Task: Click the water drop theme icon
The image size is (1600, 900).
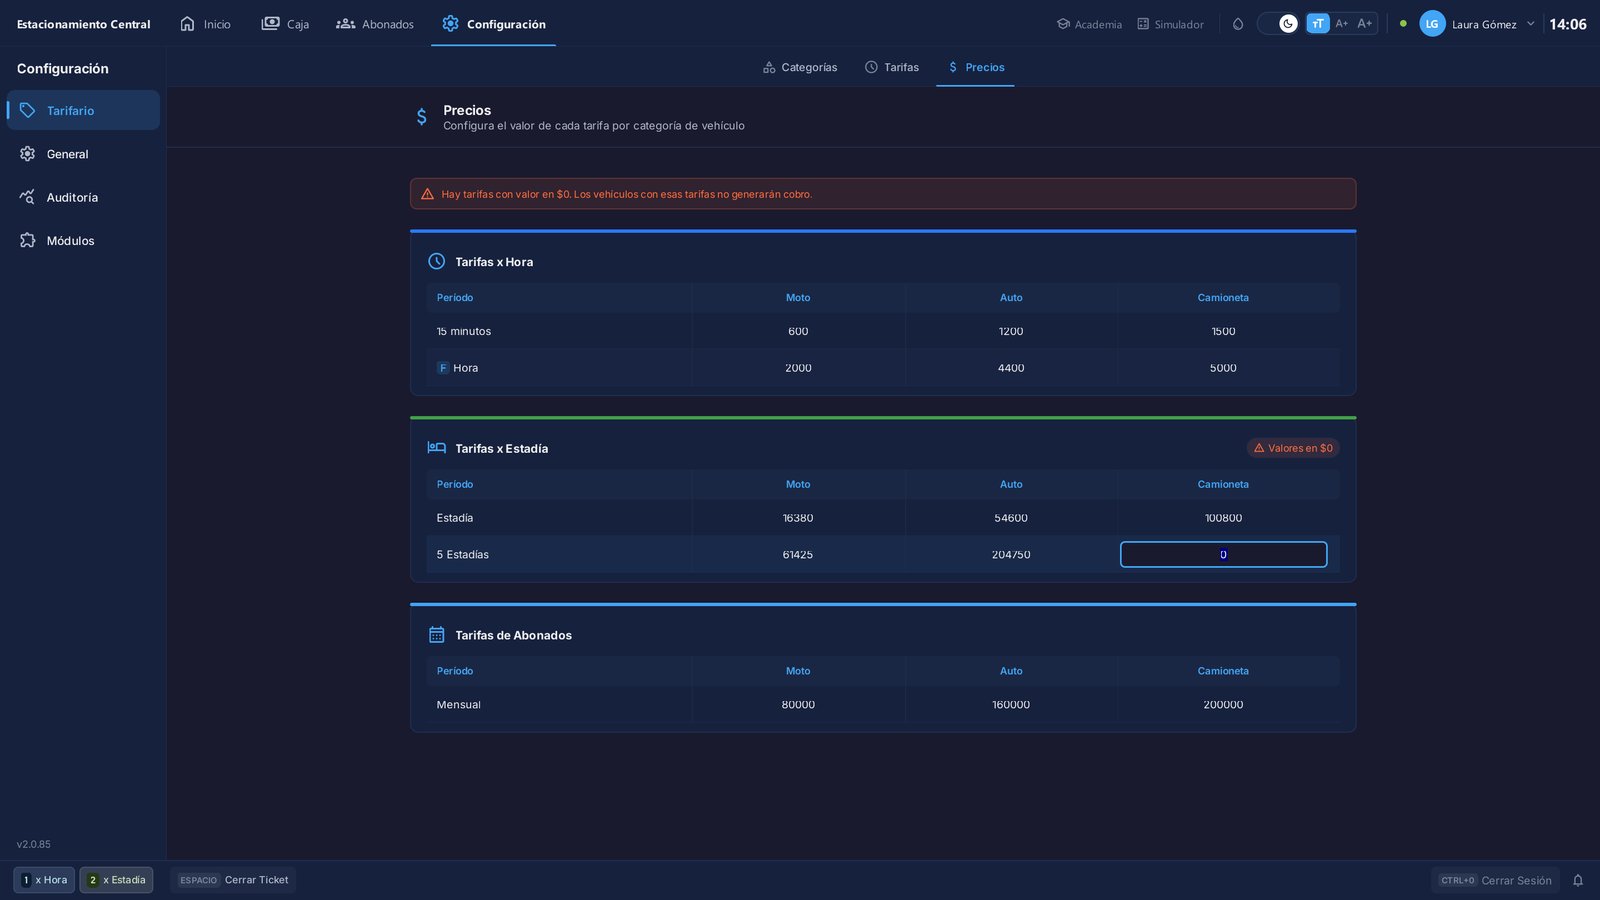Action: (1238, 24)
